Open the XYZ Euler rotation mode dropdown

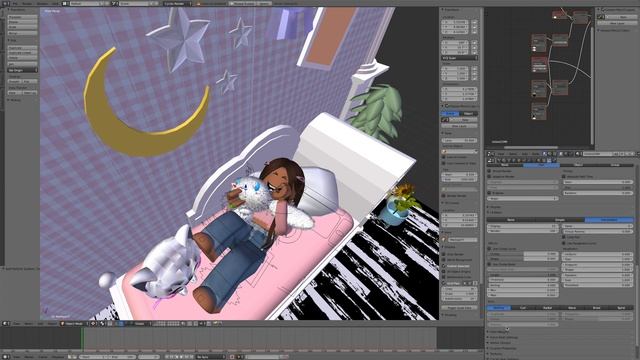459,58
